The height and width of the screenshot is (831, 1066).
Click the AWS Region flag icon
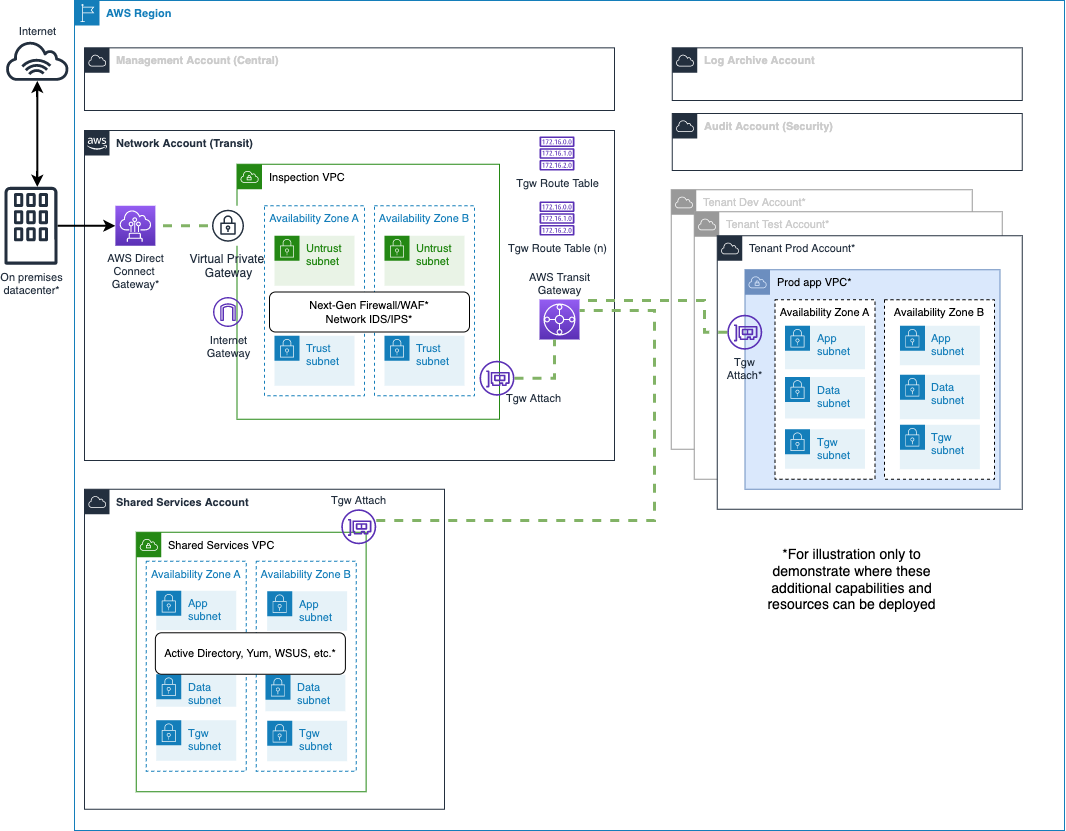coord(88,13)
